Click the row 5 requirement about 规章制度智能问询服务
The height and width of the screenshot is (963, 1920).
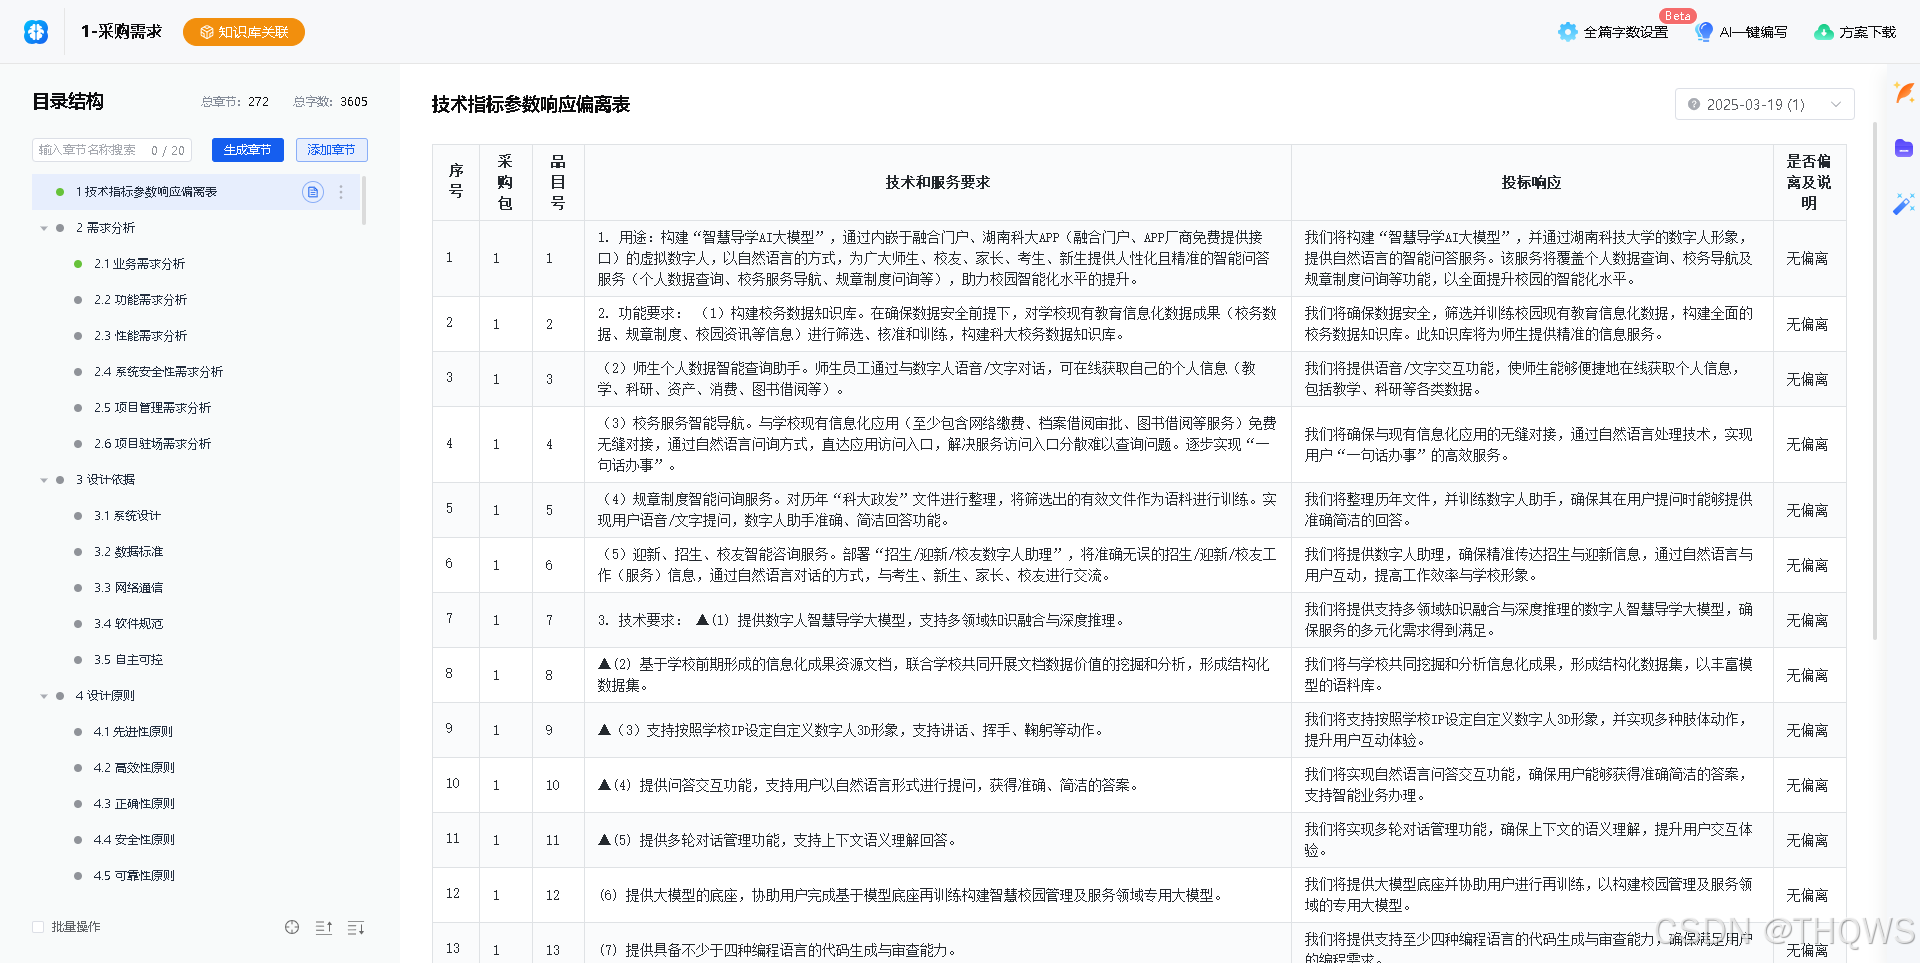click(937, 510)
